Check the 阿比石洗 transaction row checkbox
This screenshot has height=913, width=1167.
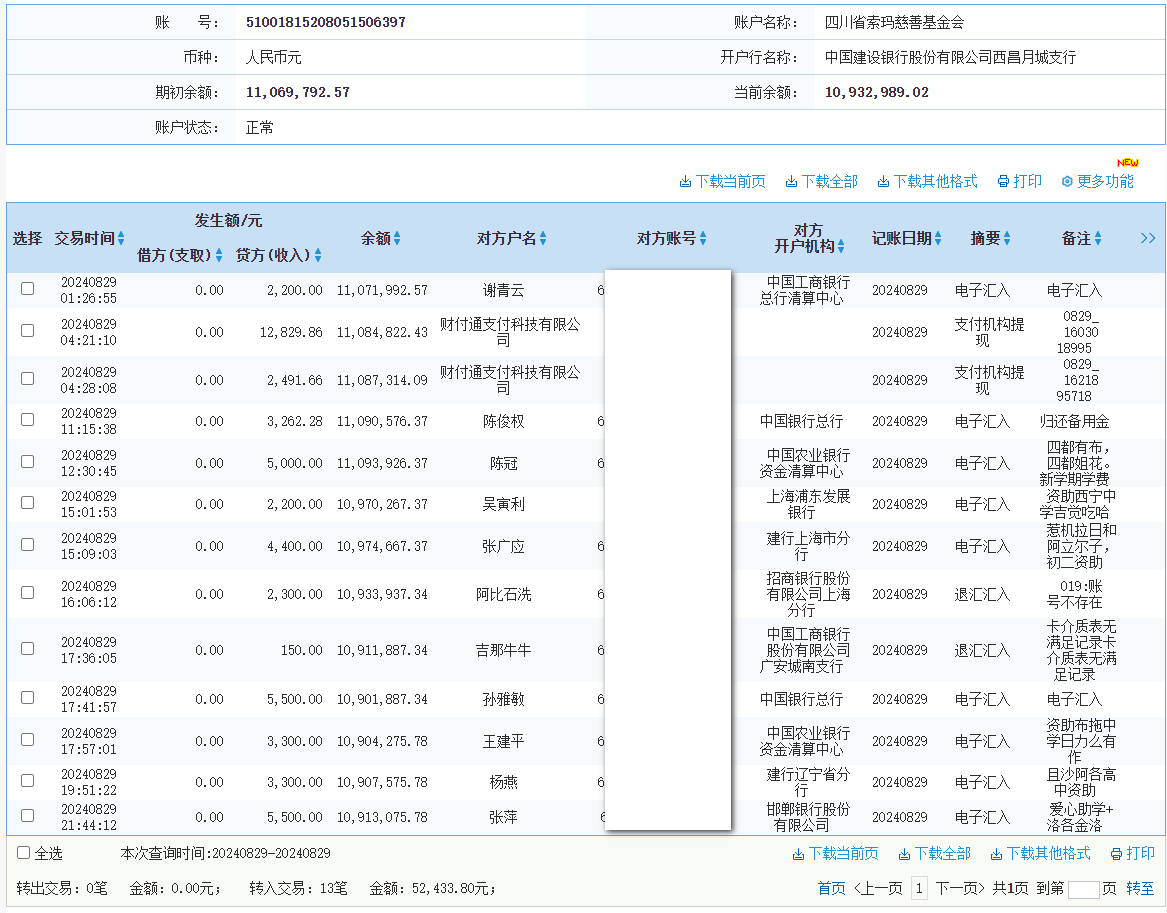coord(28,592)
